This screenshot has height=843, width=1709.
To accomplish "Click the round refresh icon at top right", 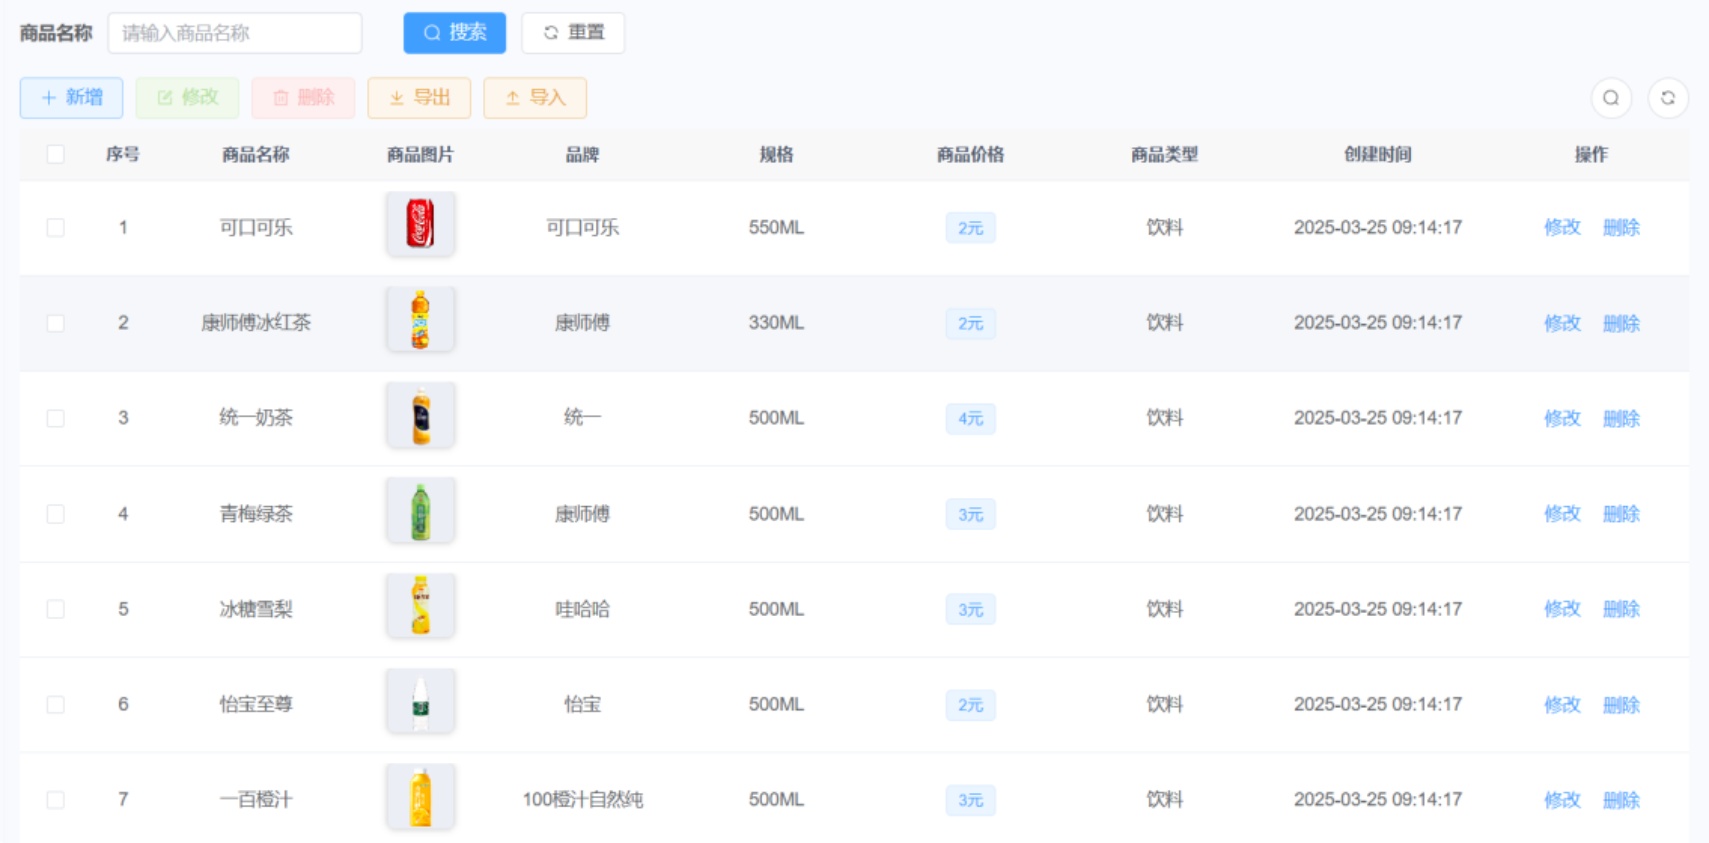I will [x=1667, y=98].
